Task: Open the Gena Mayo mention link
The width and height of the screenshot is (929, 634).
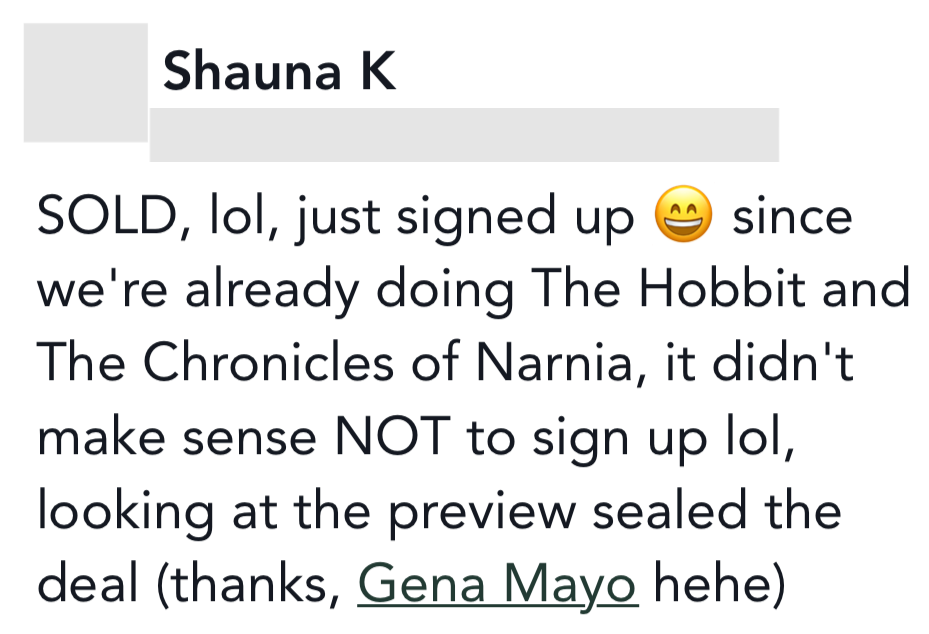Action: [498, 584]
